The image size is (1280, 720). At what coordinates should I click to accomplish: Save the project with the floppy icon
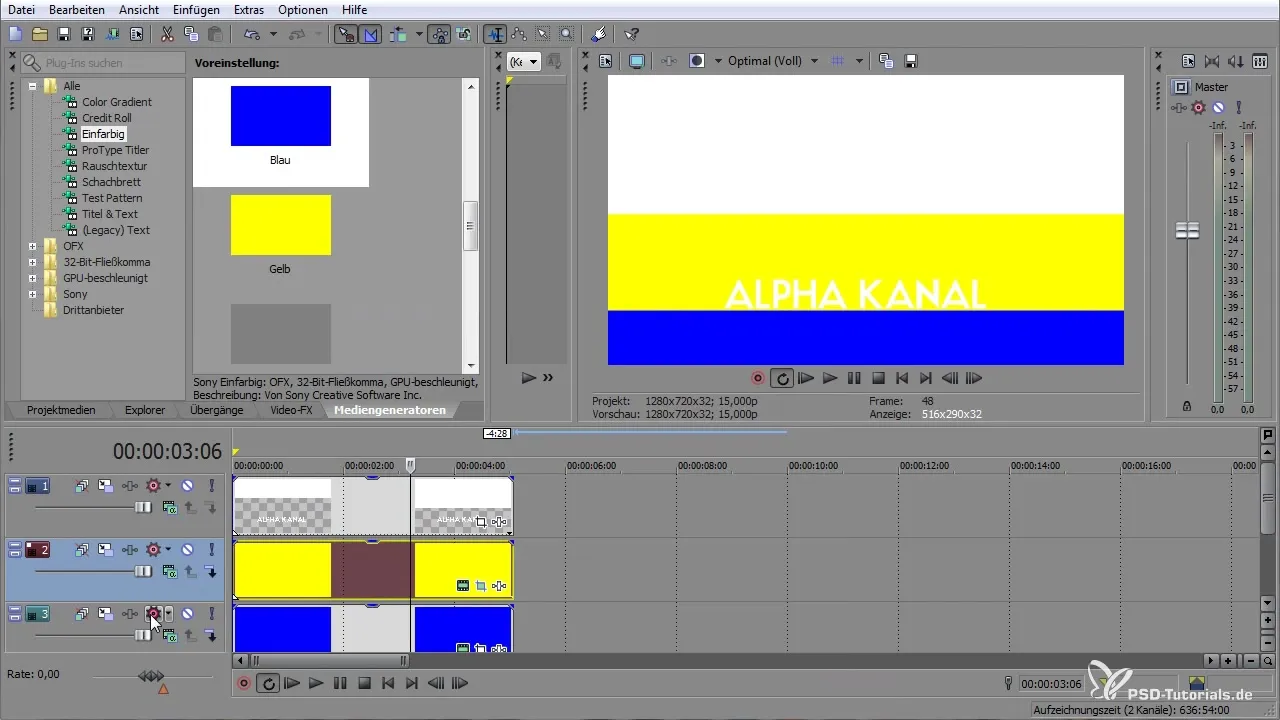63,34
